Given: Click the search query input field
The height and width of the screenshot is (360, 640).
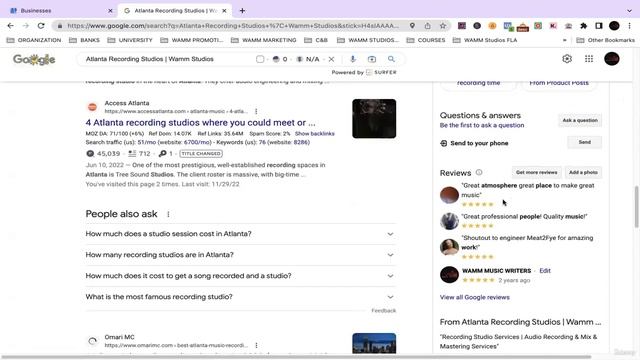Looking at the screenshot, I should click(x=167, y=59).
